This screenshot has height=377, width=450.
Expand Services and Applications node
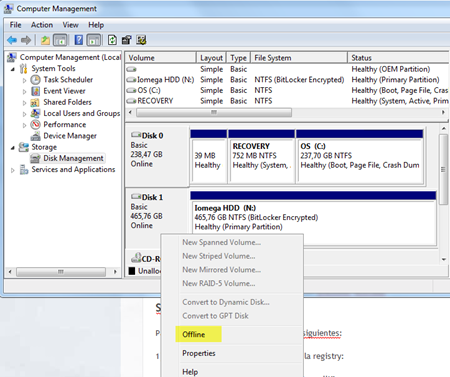click(x=13, y=170)
